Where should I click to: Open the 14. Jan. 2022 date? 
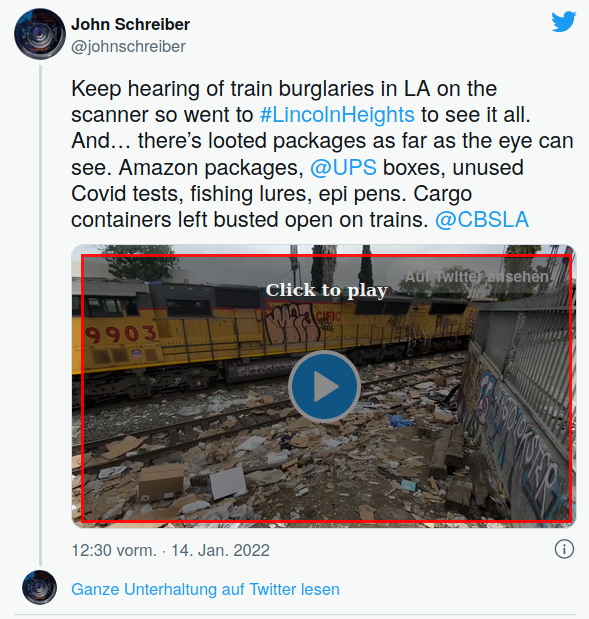pyautogui.click(x=220, y=550)
